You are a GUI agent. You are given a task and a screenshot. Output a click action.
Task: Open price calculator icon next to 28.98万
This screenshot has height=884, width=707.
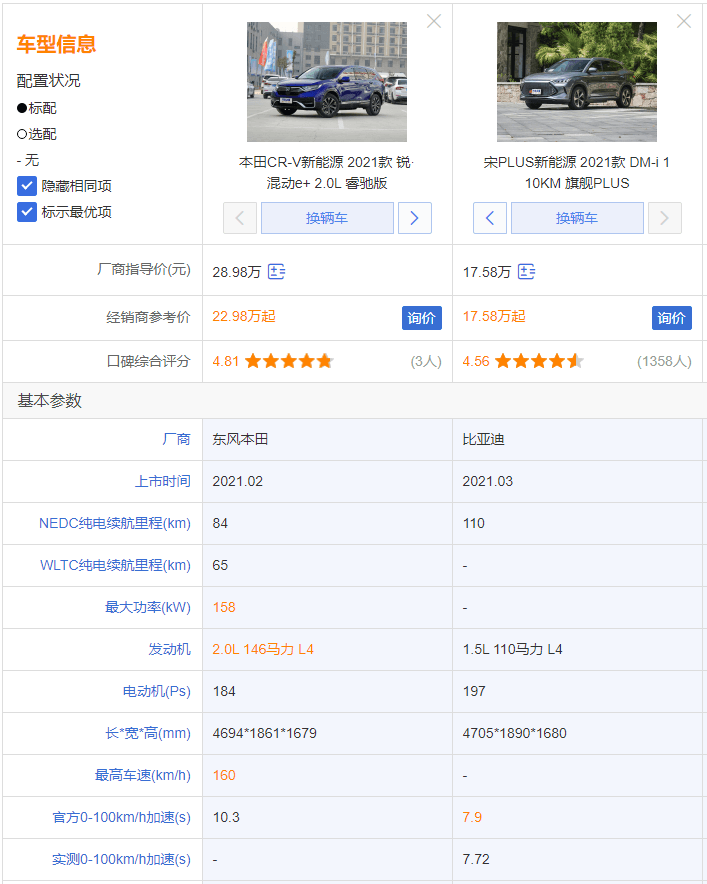276,272
